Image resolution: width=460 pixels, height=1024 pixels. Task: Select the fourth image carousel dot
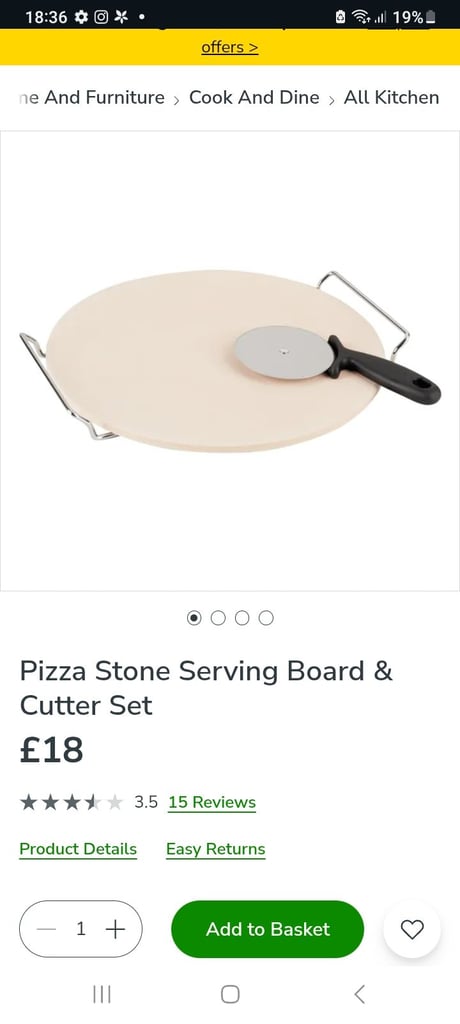click(x=266, y=618)
